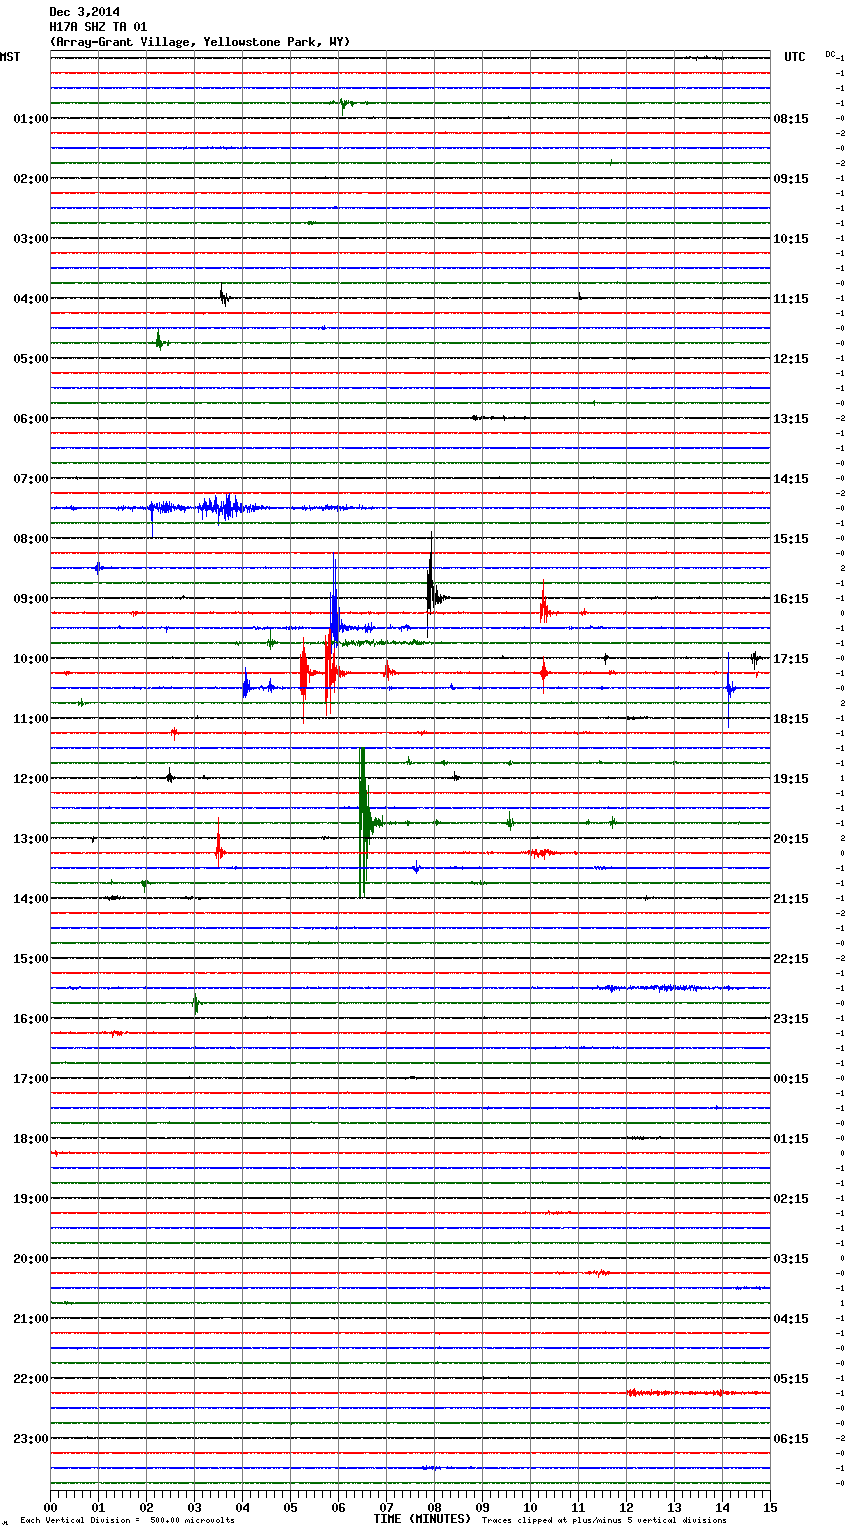Click the '14:15' UTC time label
The width and height of the screenshot is (850, 1534).
coord(791,479)
